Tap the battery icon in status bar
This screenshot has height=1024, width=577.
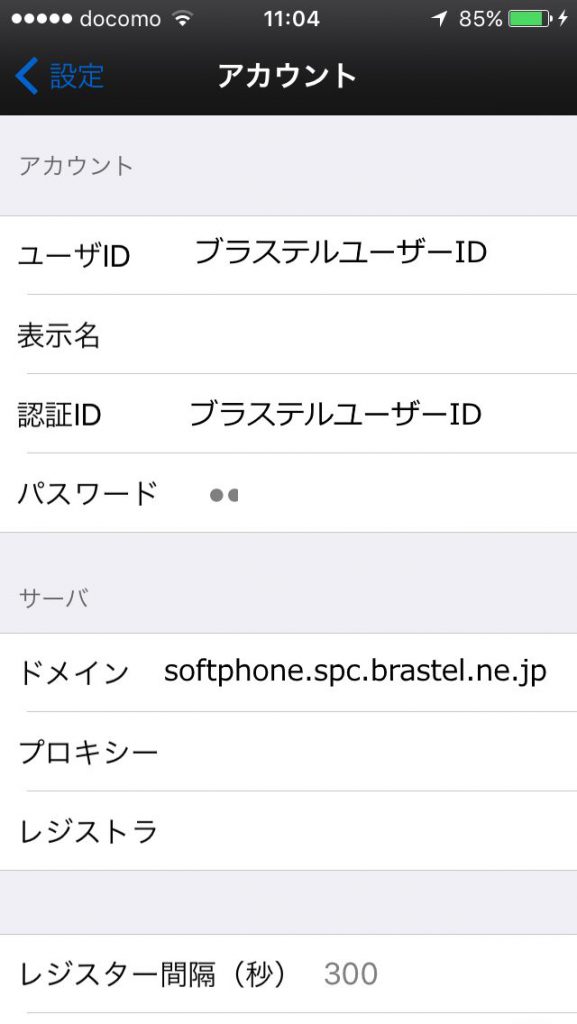pos(530,18)
